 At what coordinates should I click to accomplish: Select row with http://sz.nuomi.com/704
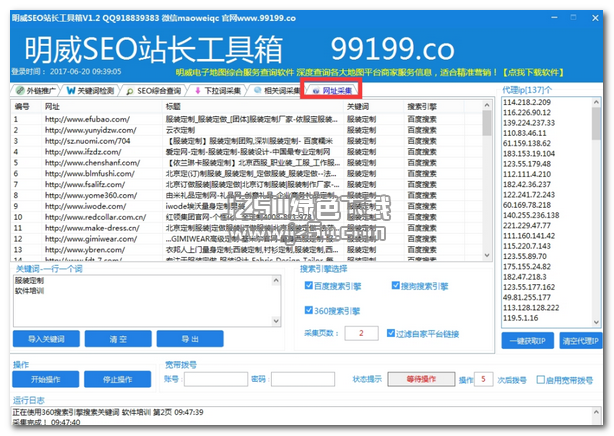[x=247, y=141]
